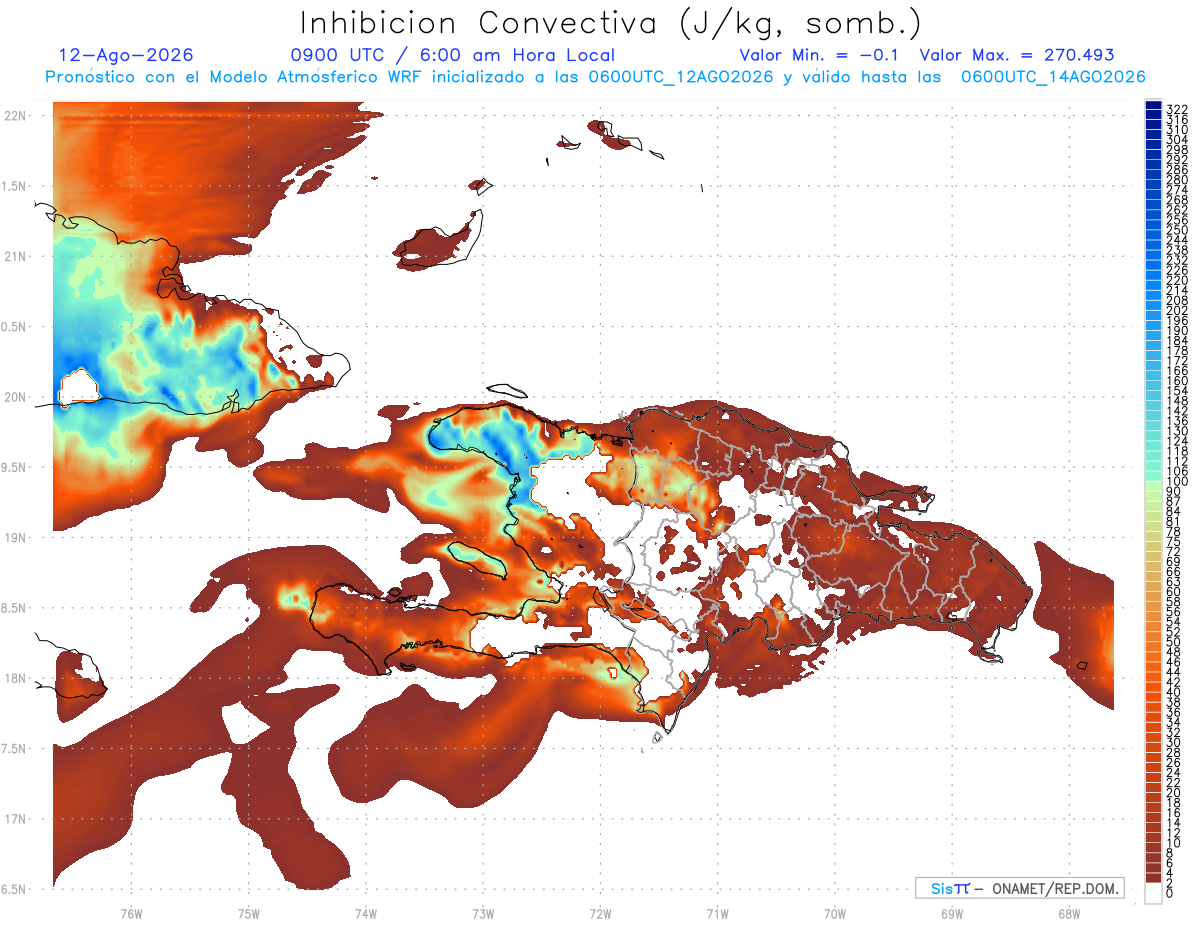Click the 'Valor Max. = 270.493' readout
The image size is (1200, 927).
1017,55
